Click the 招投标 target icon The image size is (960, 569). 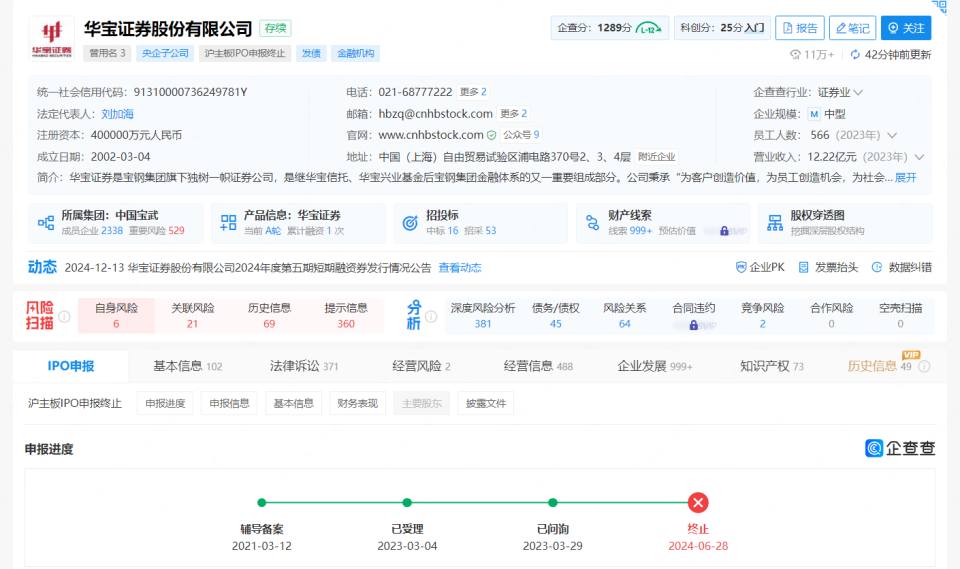pos(410,223)
